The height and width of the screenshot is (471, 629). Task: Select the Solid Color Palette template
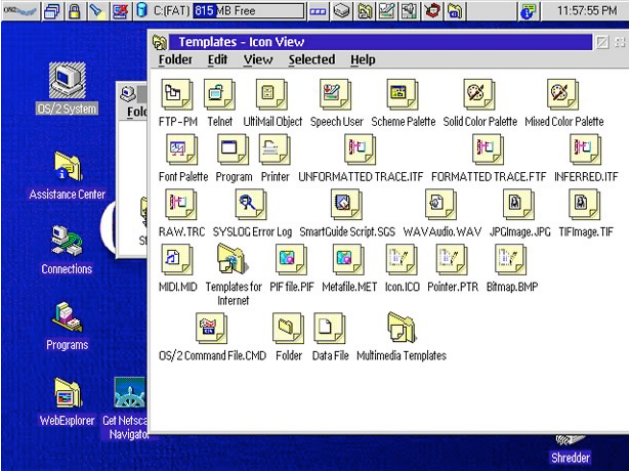click(x=479, y=95)
